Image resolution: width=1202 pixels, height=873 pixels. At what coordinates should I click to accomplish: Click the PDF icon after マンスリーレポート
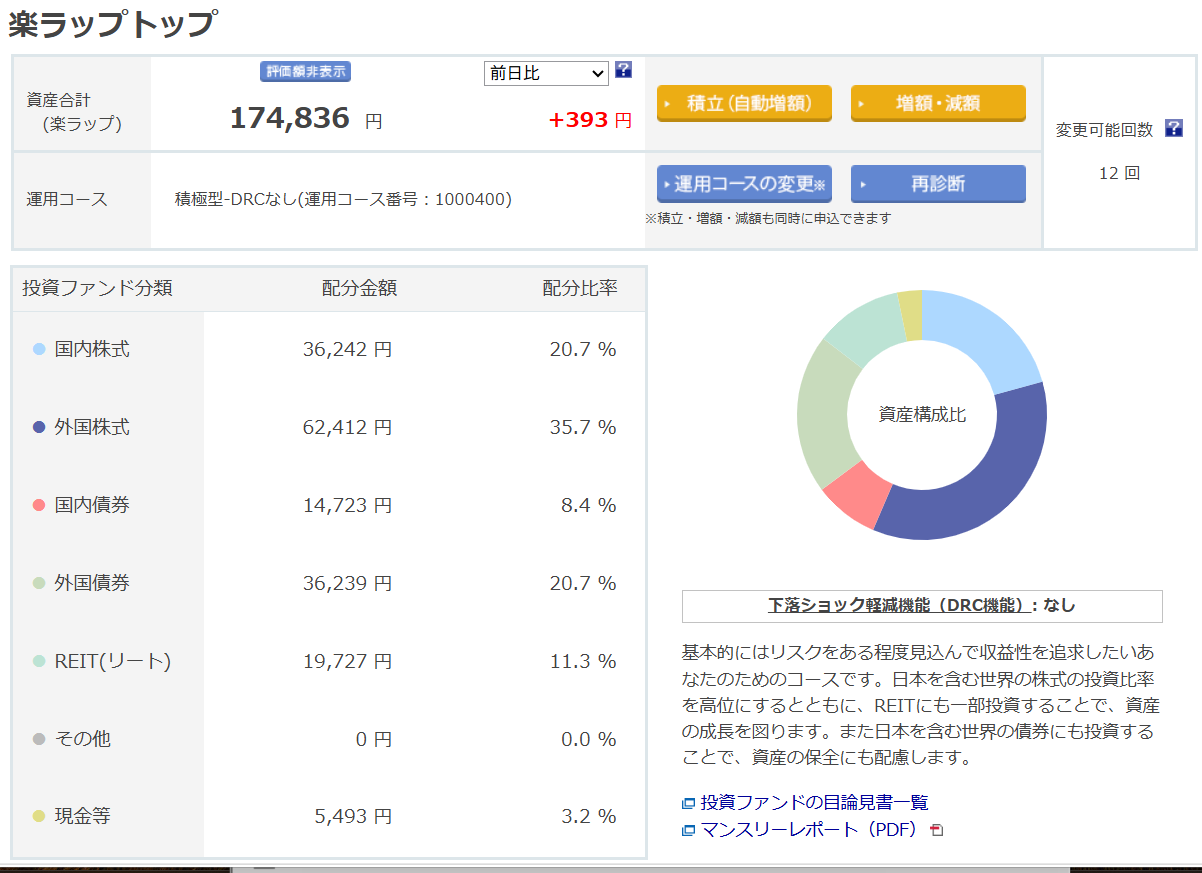936,830
